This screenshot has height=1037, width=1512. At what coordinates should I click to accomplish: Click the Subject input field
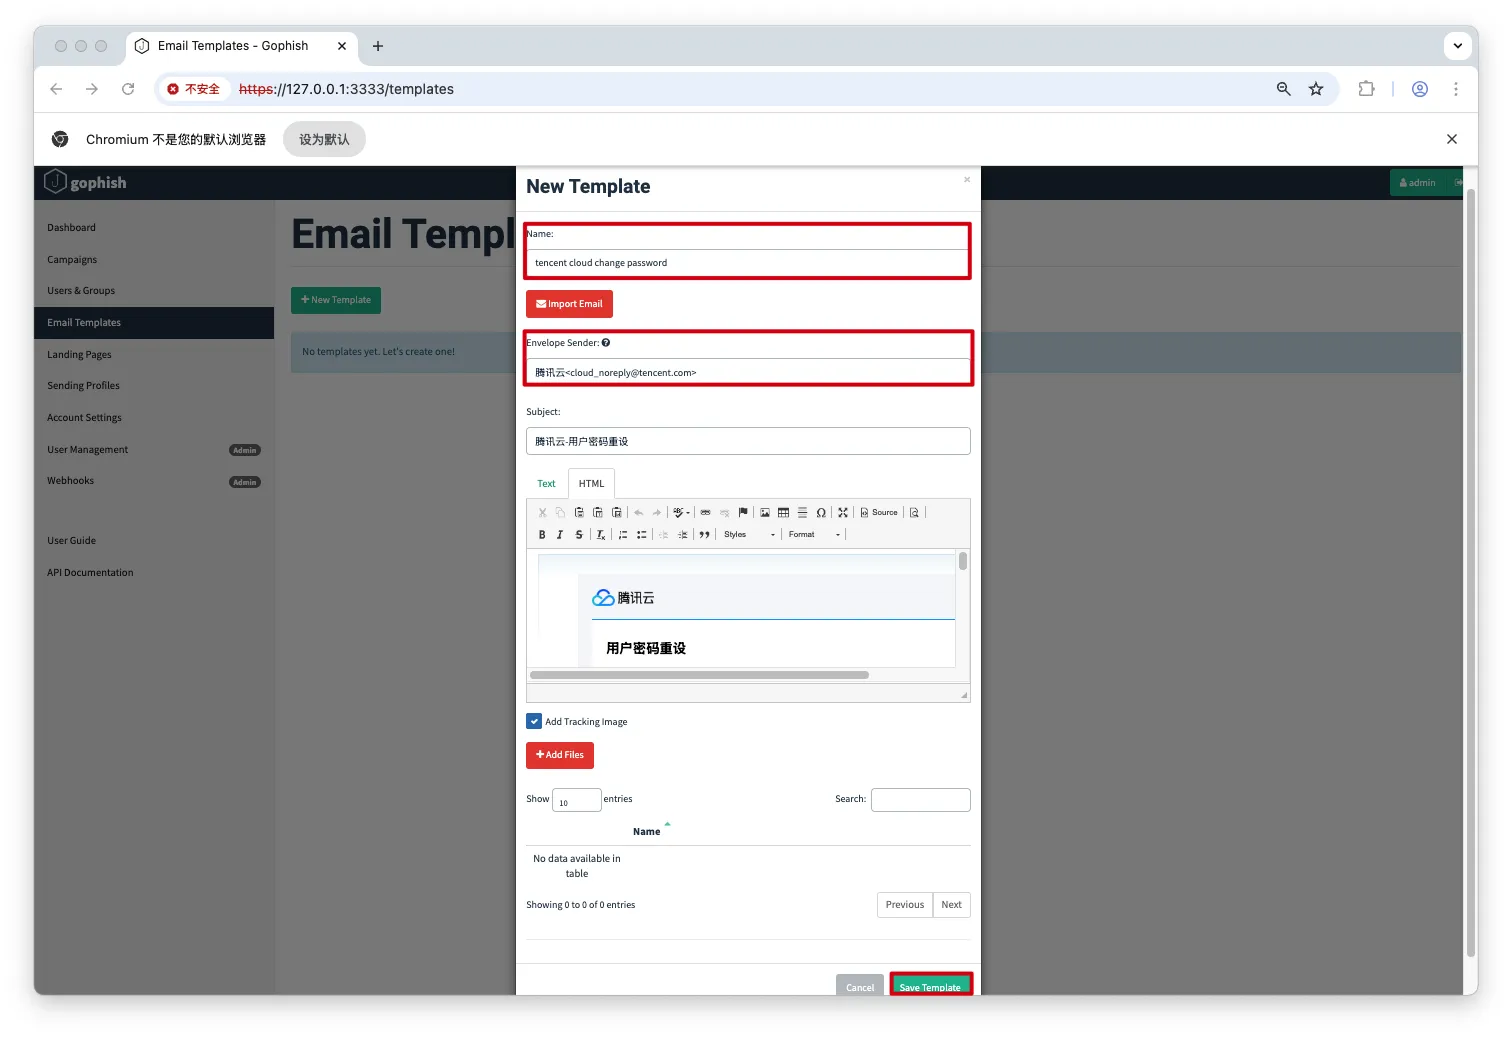point(748,442)
